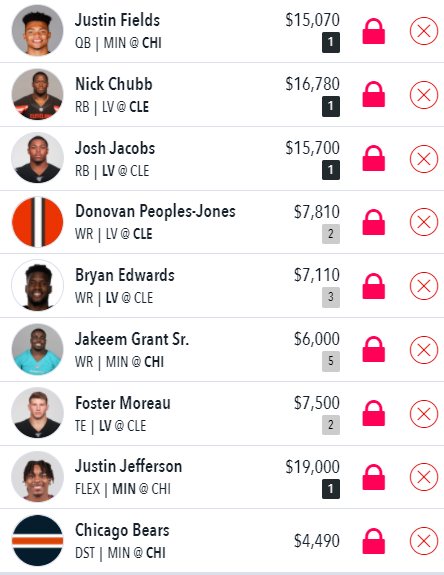The image size is (444, 575).
Task: Open Nick Chubb player name link
Action: (x=114, y=84)
